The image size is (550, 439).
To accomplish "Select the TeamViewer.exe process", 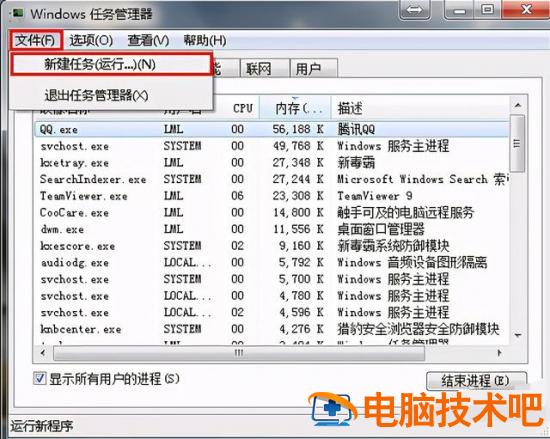I will (271, 196).
